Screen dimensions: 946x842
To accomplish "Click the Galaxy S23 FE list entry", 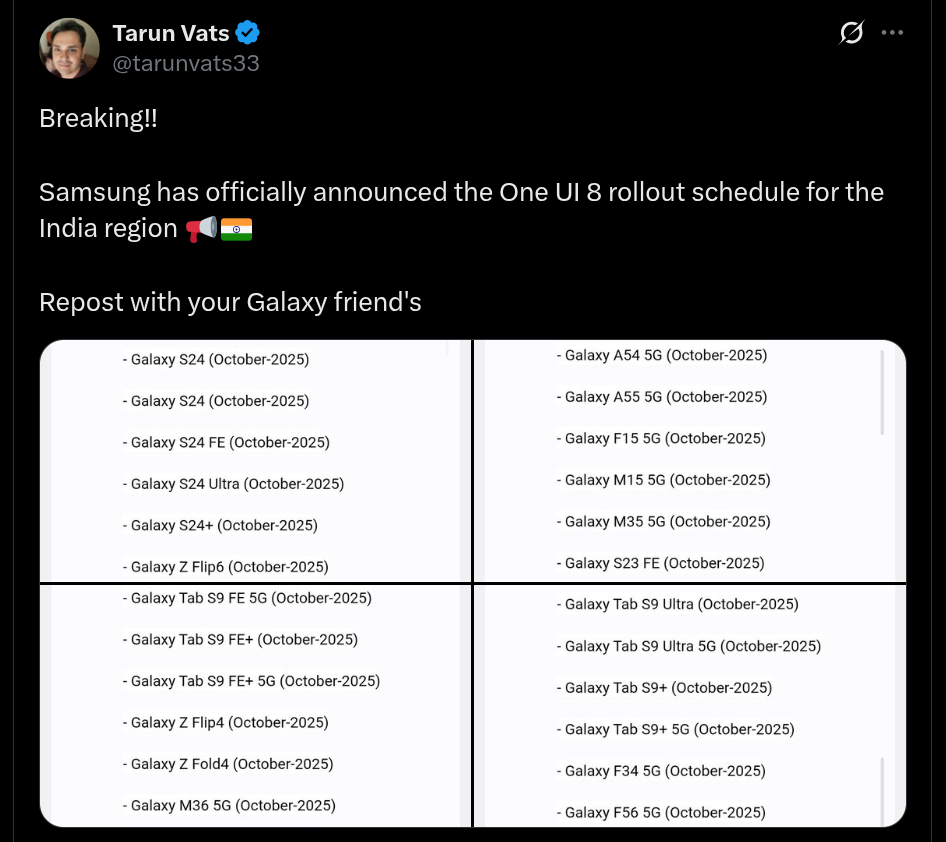I will (x=663, y=563).
